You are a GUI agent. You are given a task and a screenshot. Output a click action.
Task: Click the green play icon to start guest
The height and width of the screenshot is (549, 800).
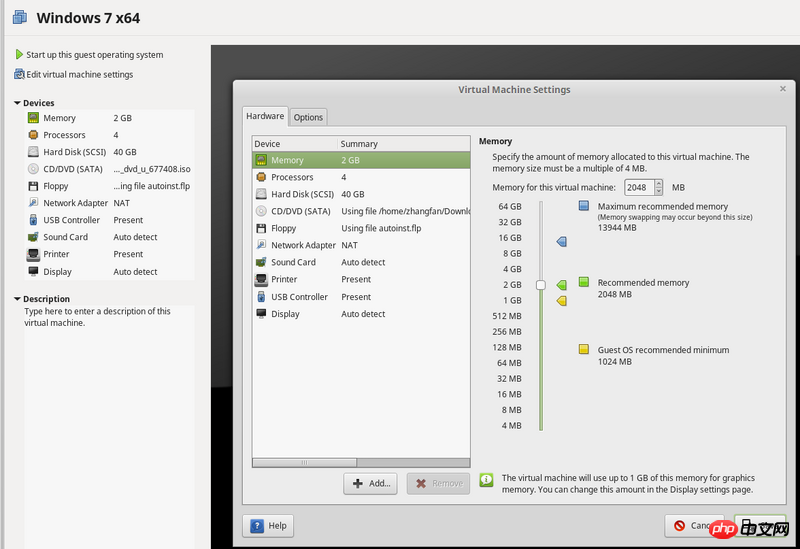[19, 54]
